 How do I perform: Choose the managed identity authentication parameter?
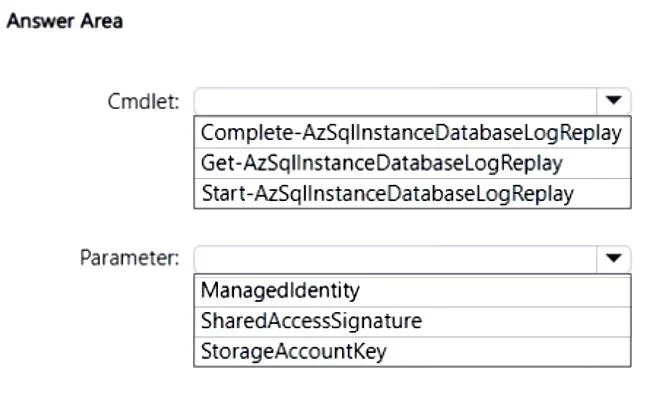coord(413,290)
